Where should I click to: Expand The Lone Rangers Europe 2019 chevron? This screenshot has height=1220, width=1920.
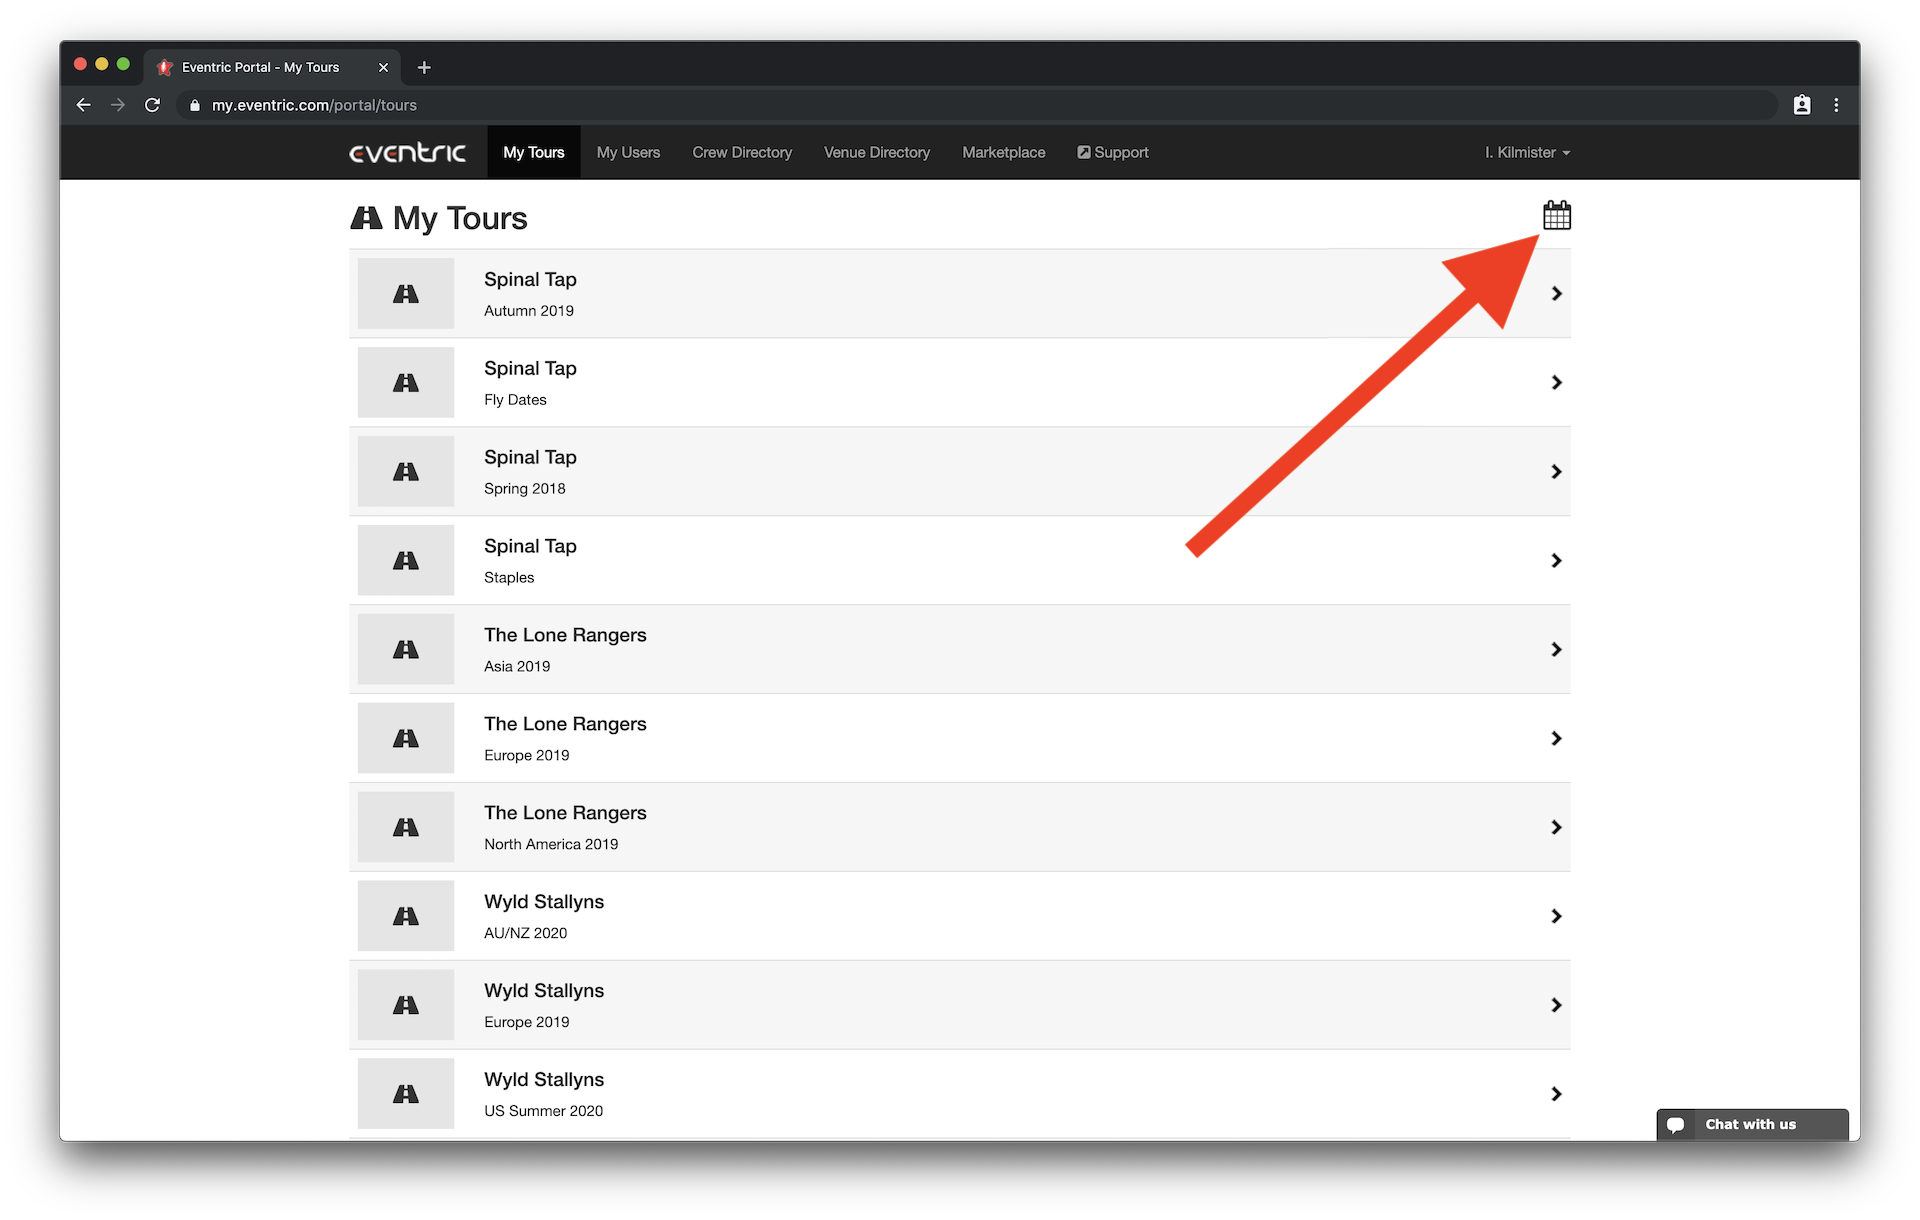pyautogui.click(x=1556, y=739)
